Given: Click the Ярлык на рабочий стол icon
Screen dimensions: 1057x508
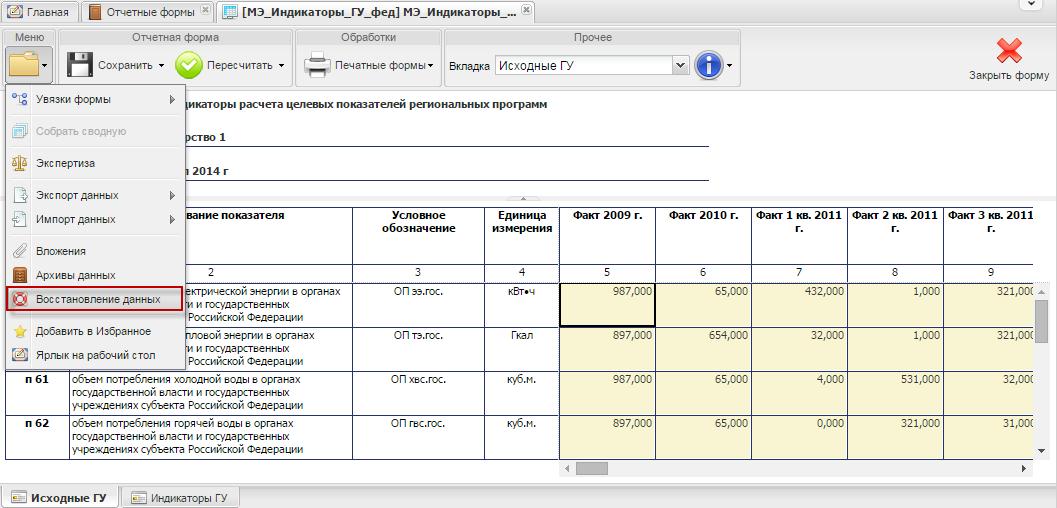Looking at the screenshot, I should [20, 355].
